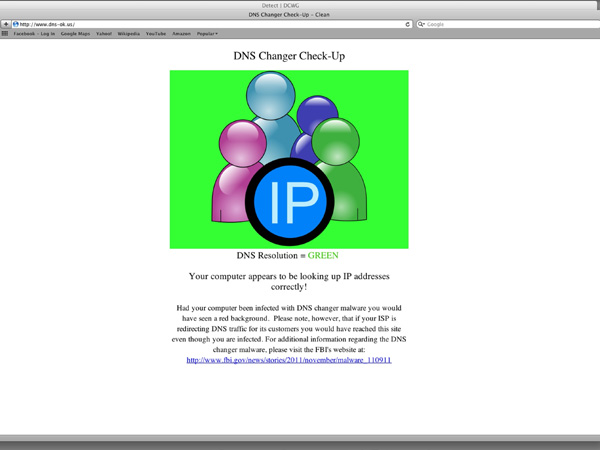Expand the Popular bookmarks dropdown
Image resolution: width=600 pixels, height=450 pixels.
(x=208, y=33)
